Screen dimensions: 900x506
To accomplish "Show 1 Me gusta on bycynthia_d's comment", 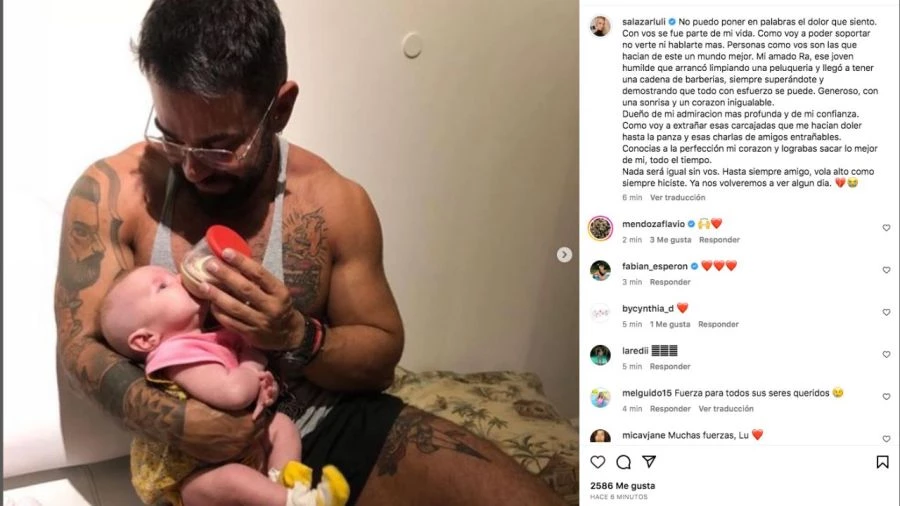I will coord(670,324).
